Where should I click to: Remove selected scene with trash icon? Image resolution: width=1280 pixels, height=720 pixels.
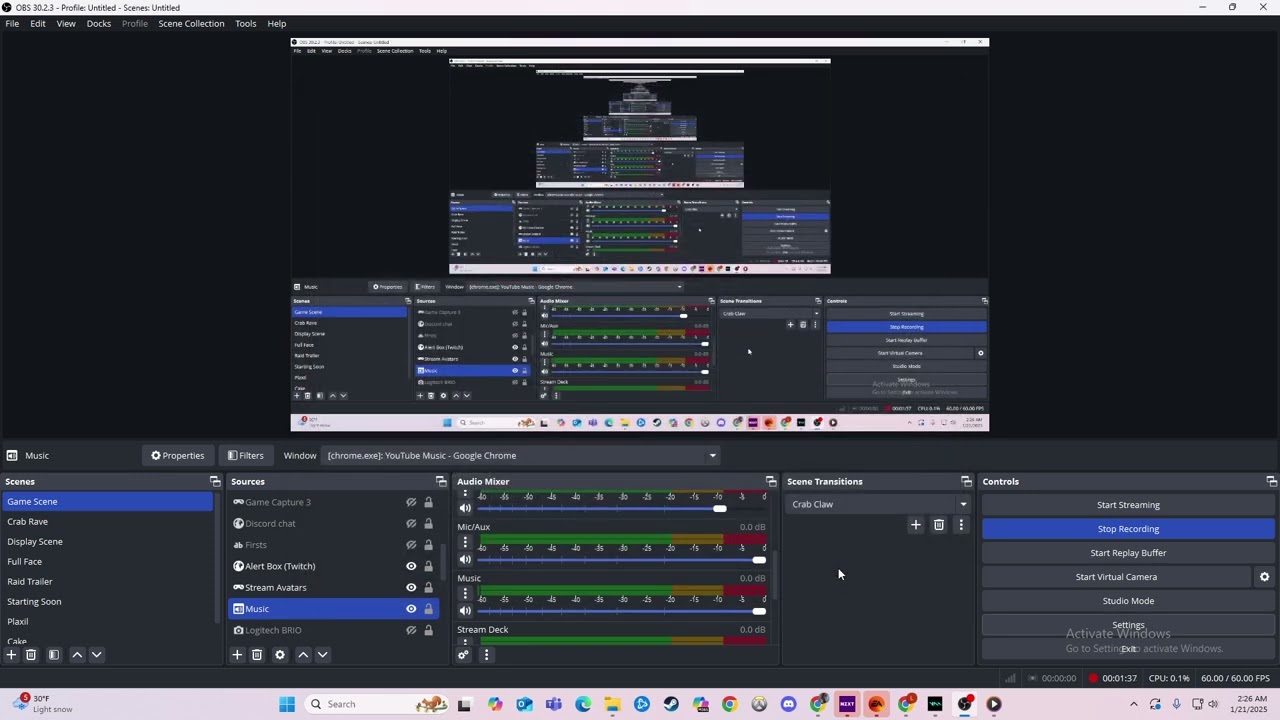31,655
